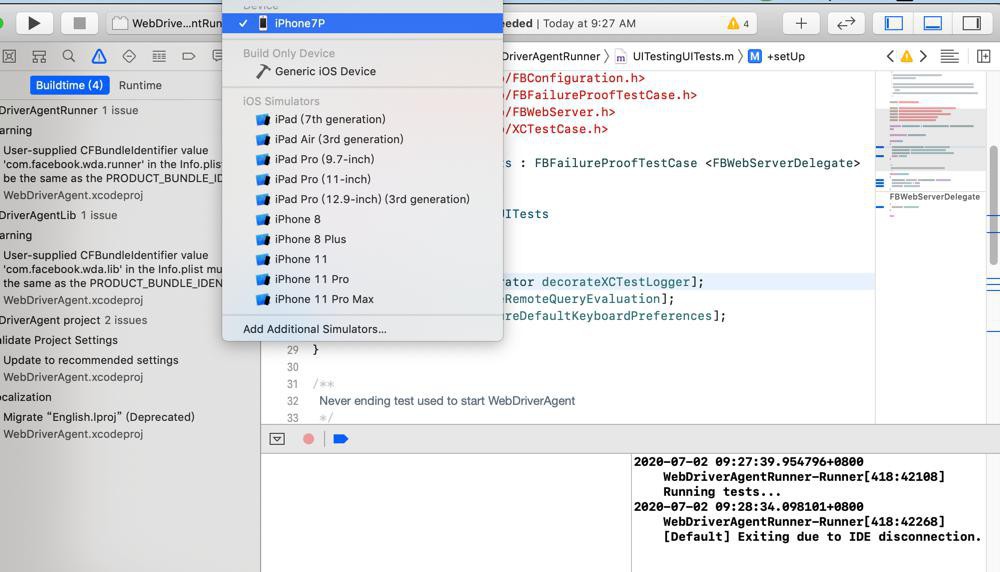The image size is (1000, 572).
Task: Run the project with Play button
Action: point(34,24)
